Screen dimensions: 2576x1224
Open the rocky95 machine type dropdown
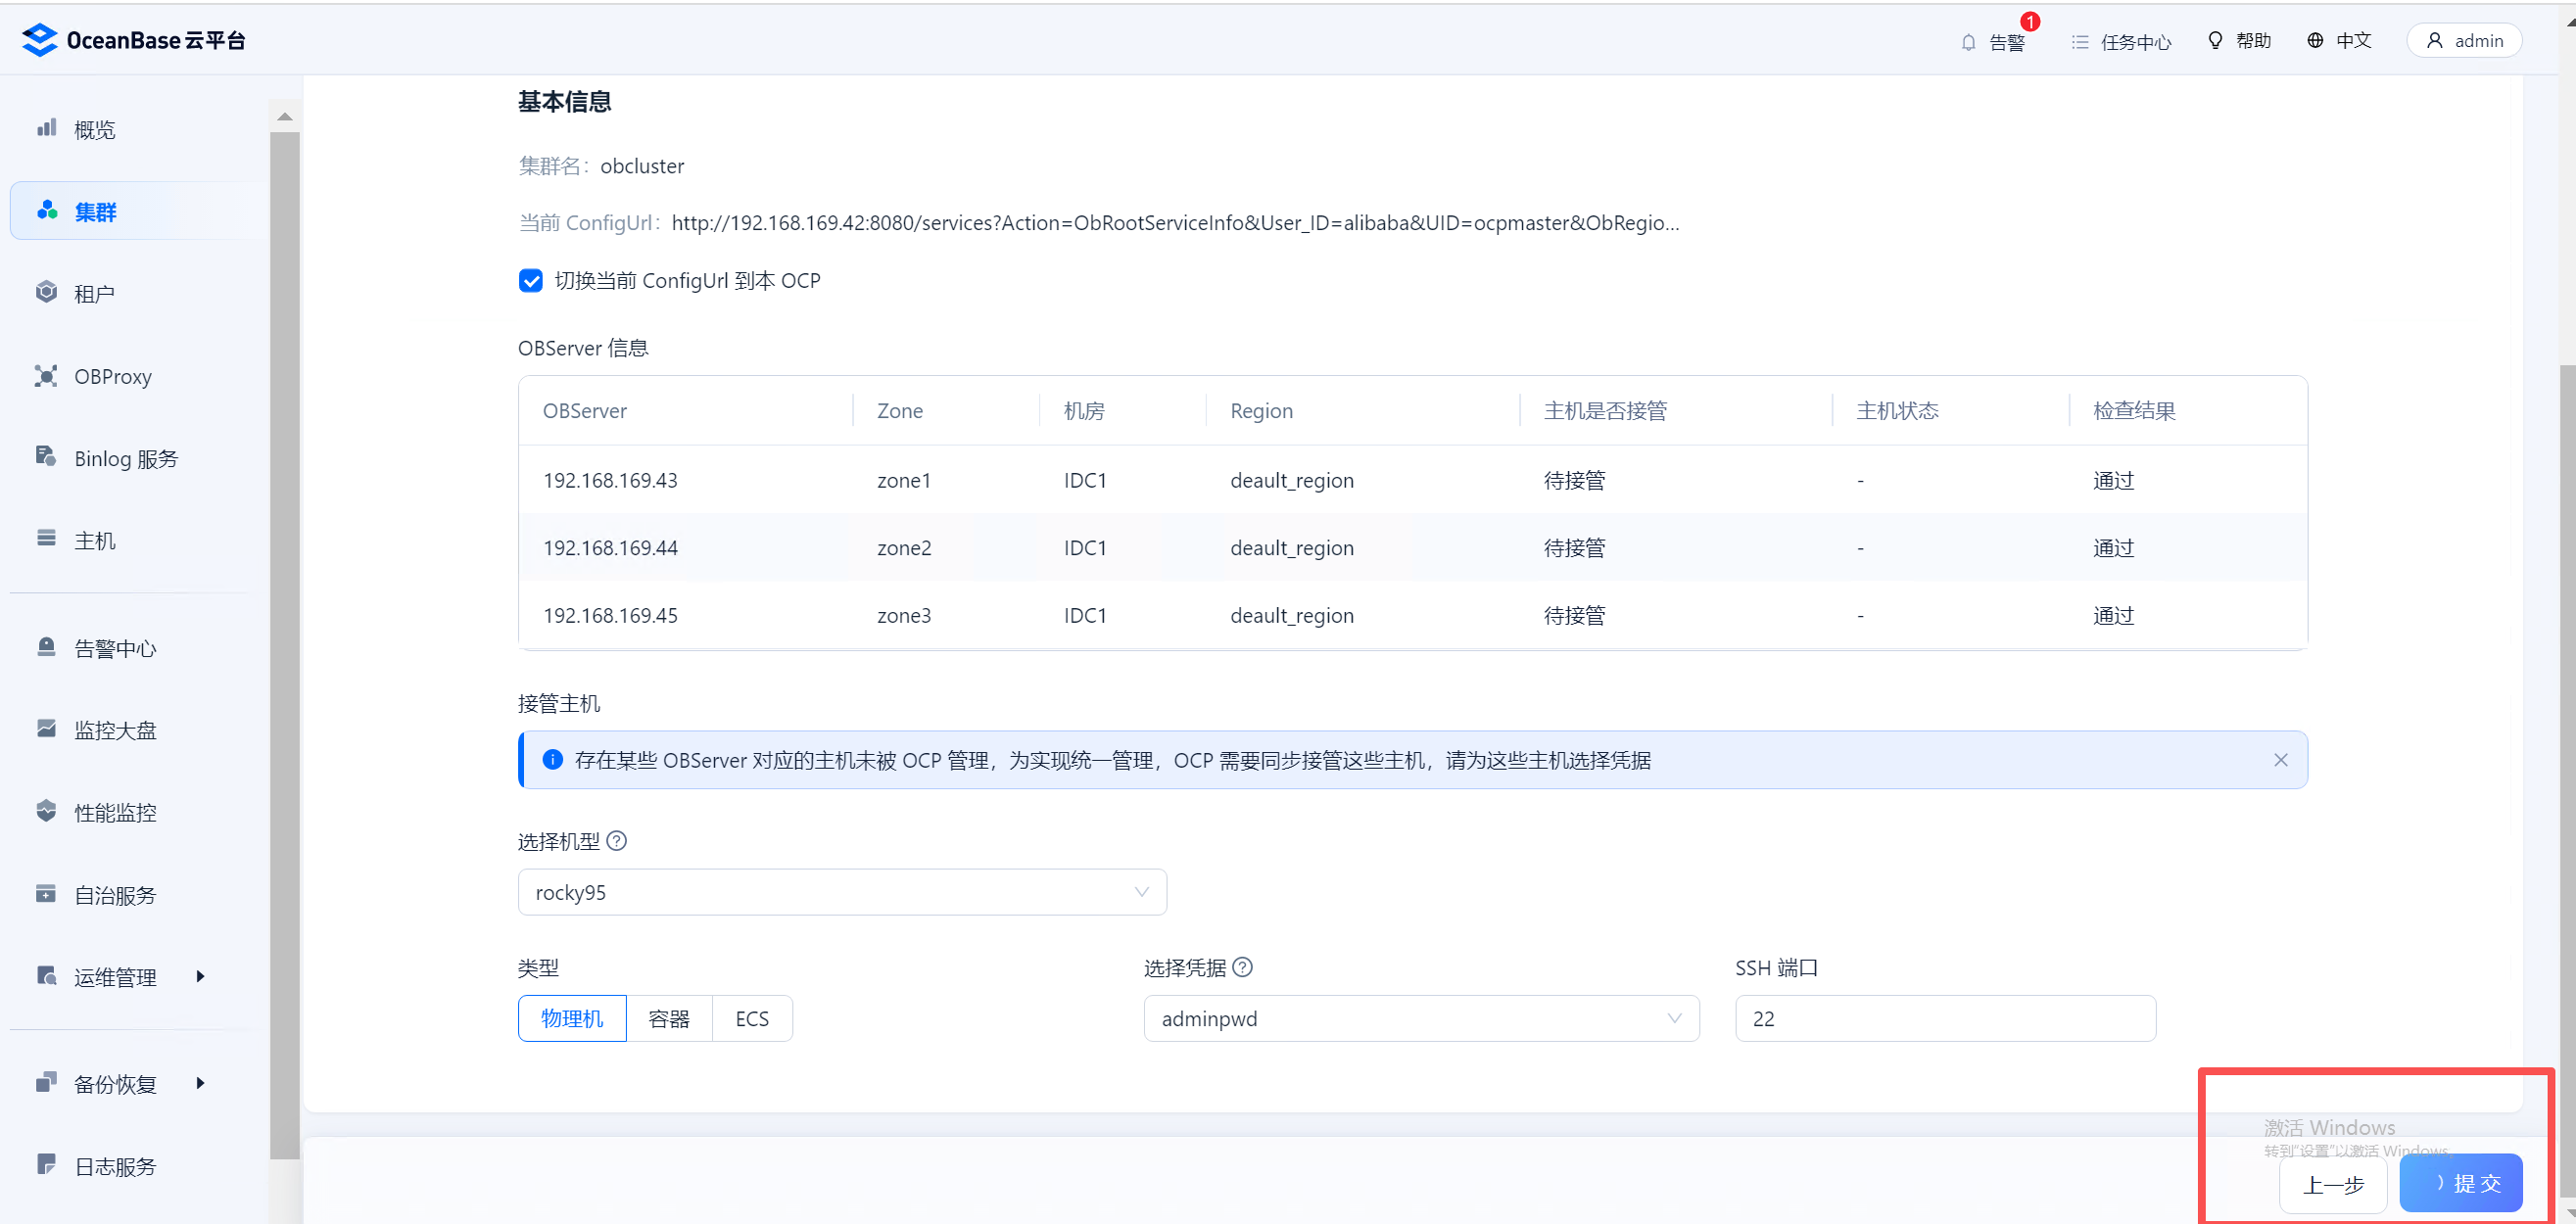841,892
